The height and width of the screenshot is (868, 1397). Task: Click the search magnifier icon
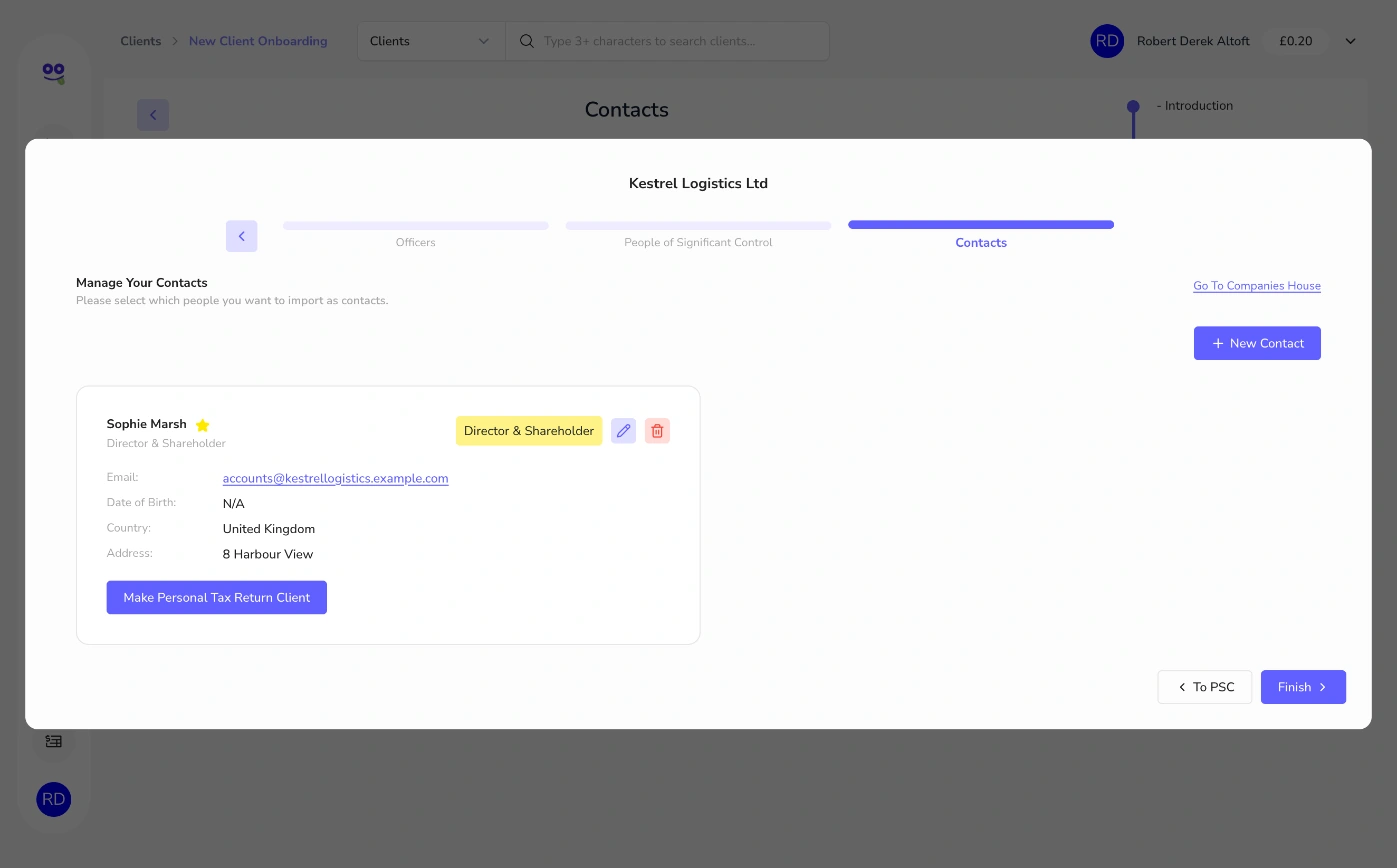(526, 41)
